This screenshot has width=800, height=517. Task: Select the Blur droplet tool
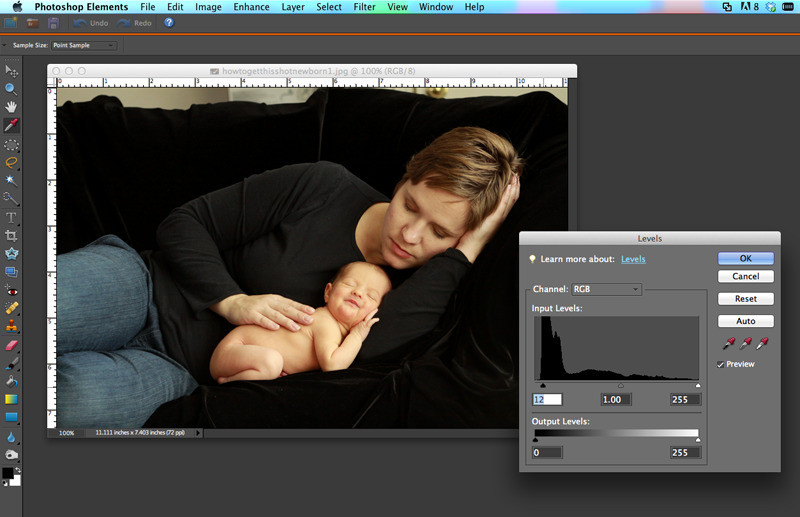pyautogui.click(x=11, y=437)
